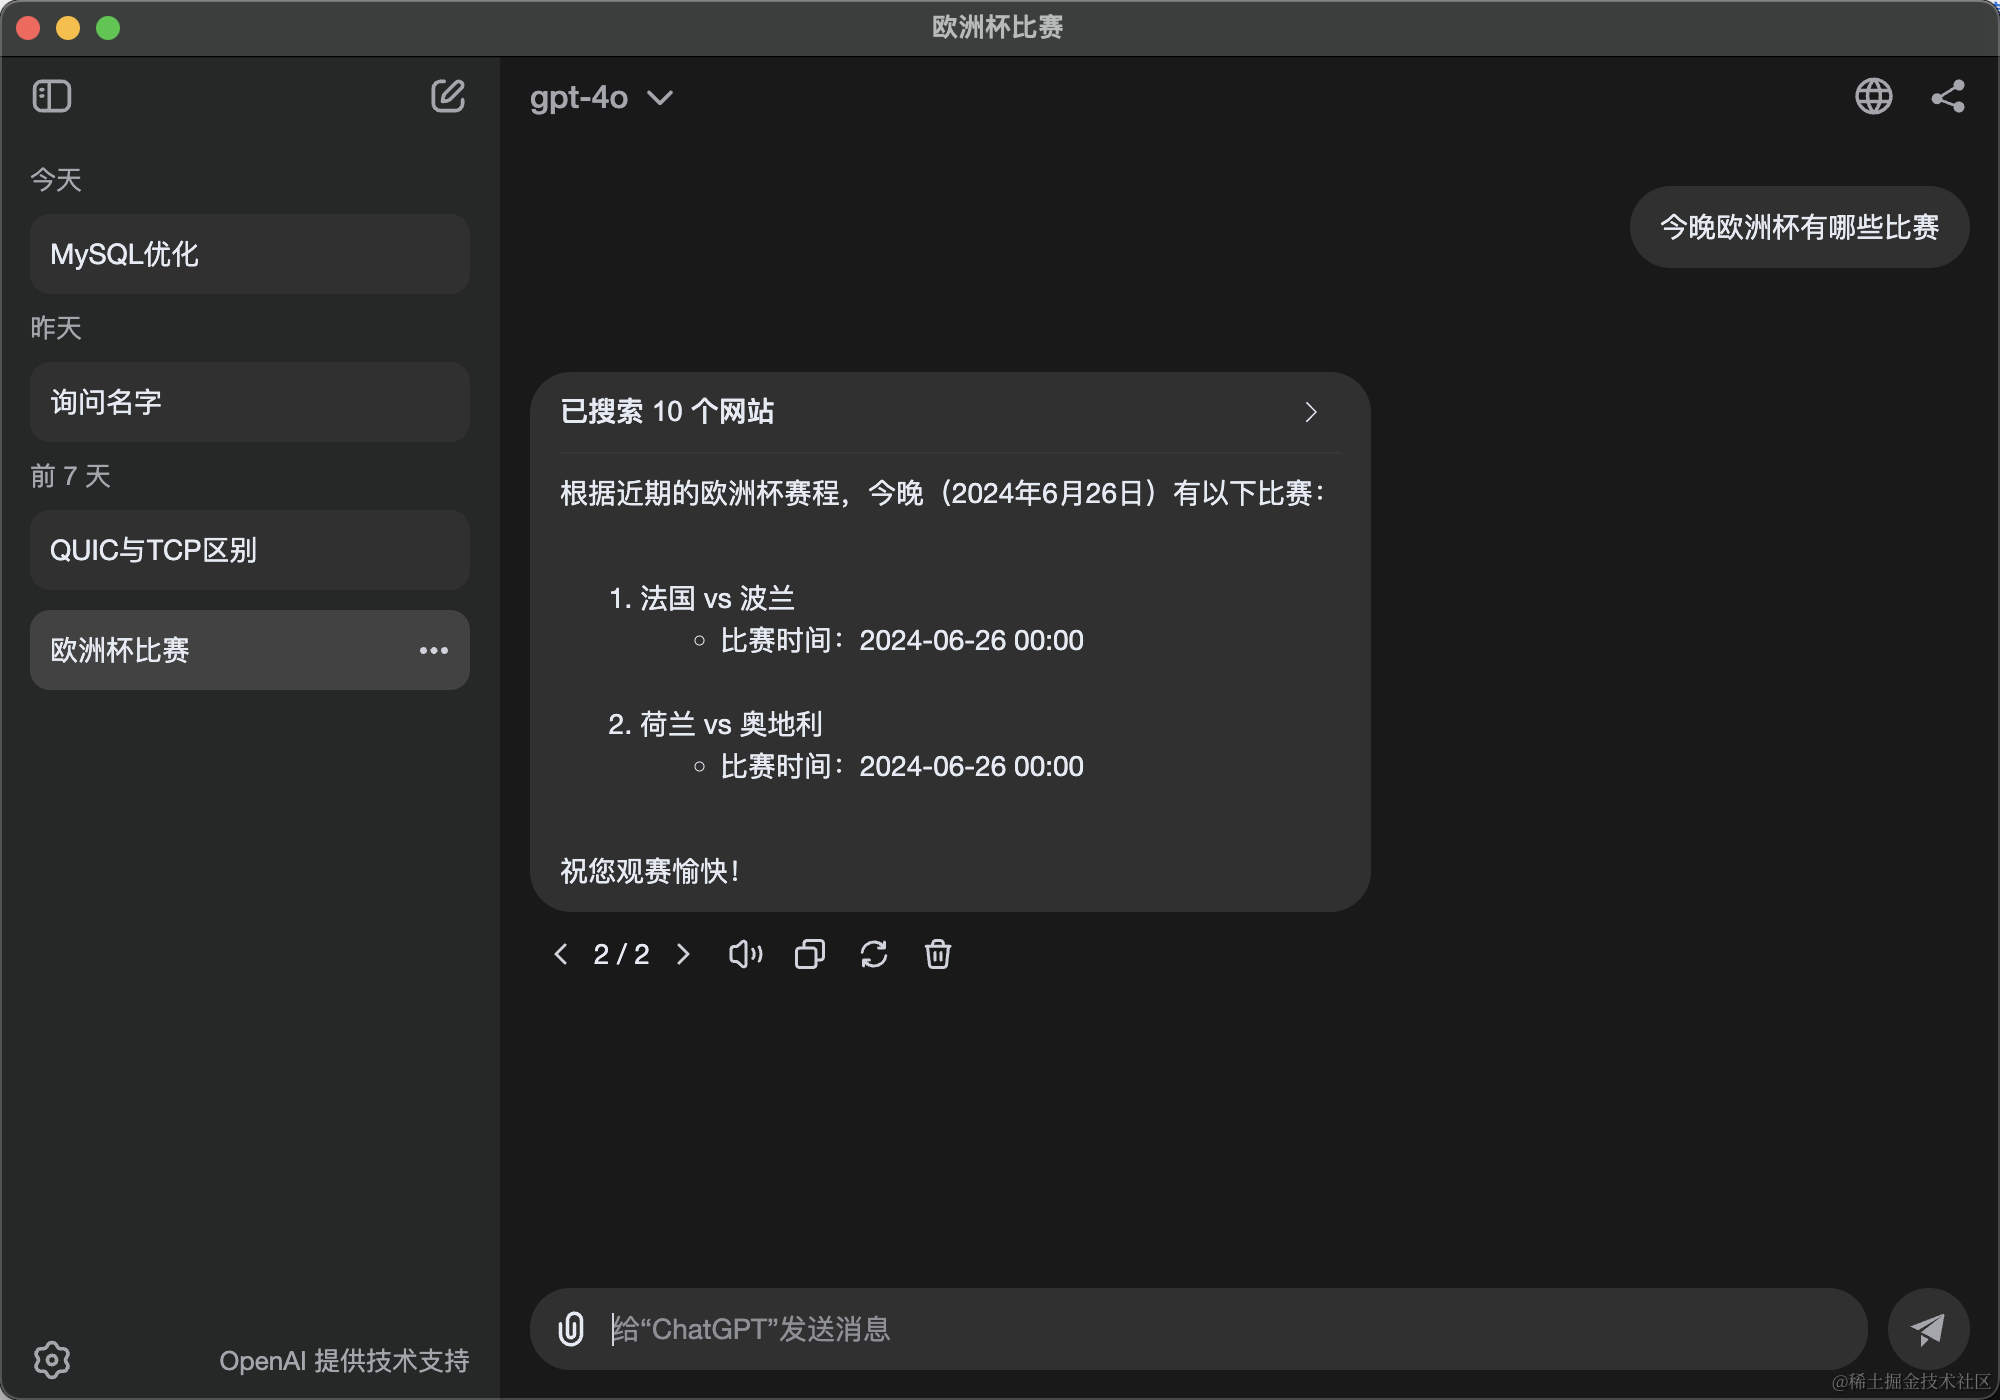Select the 询问名字 conversation

[250, 402]
